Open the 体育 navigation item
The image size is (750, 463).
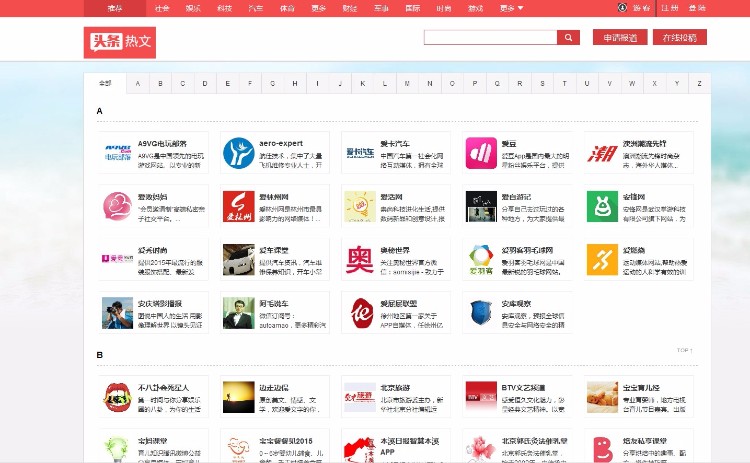click(x=287, y=8)
